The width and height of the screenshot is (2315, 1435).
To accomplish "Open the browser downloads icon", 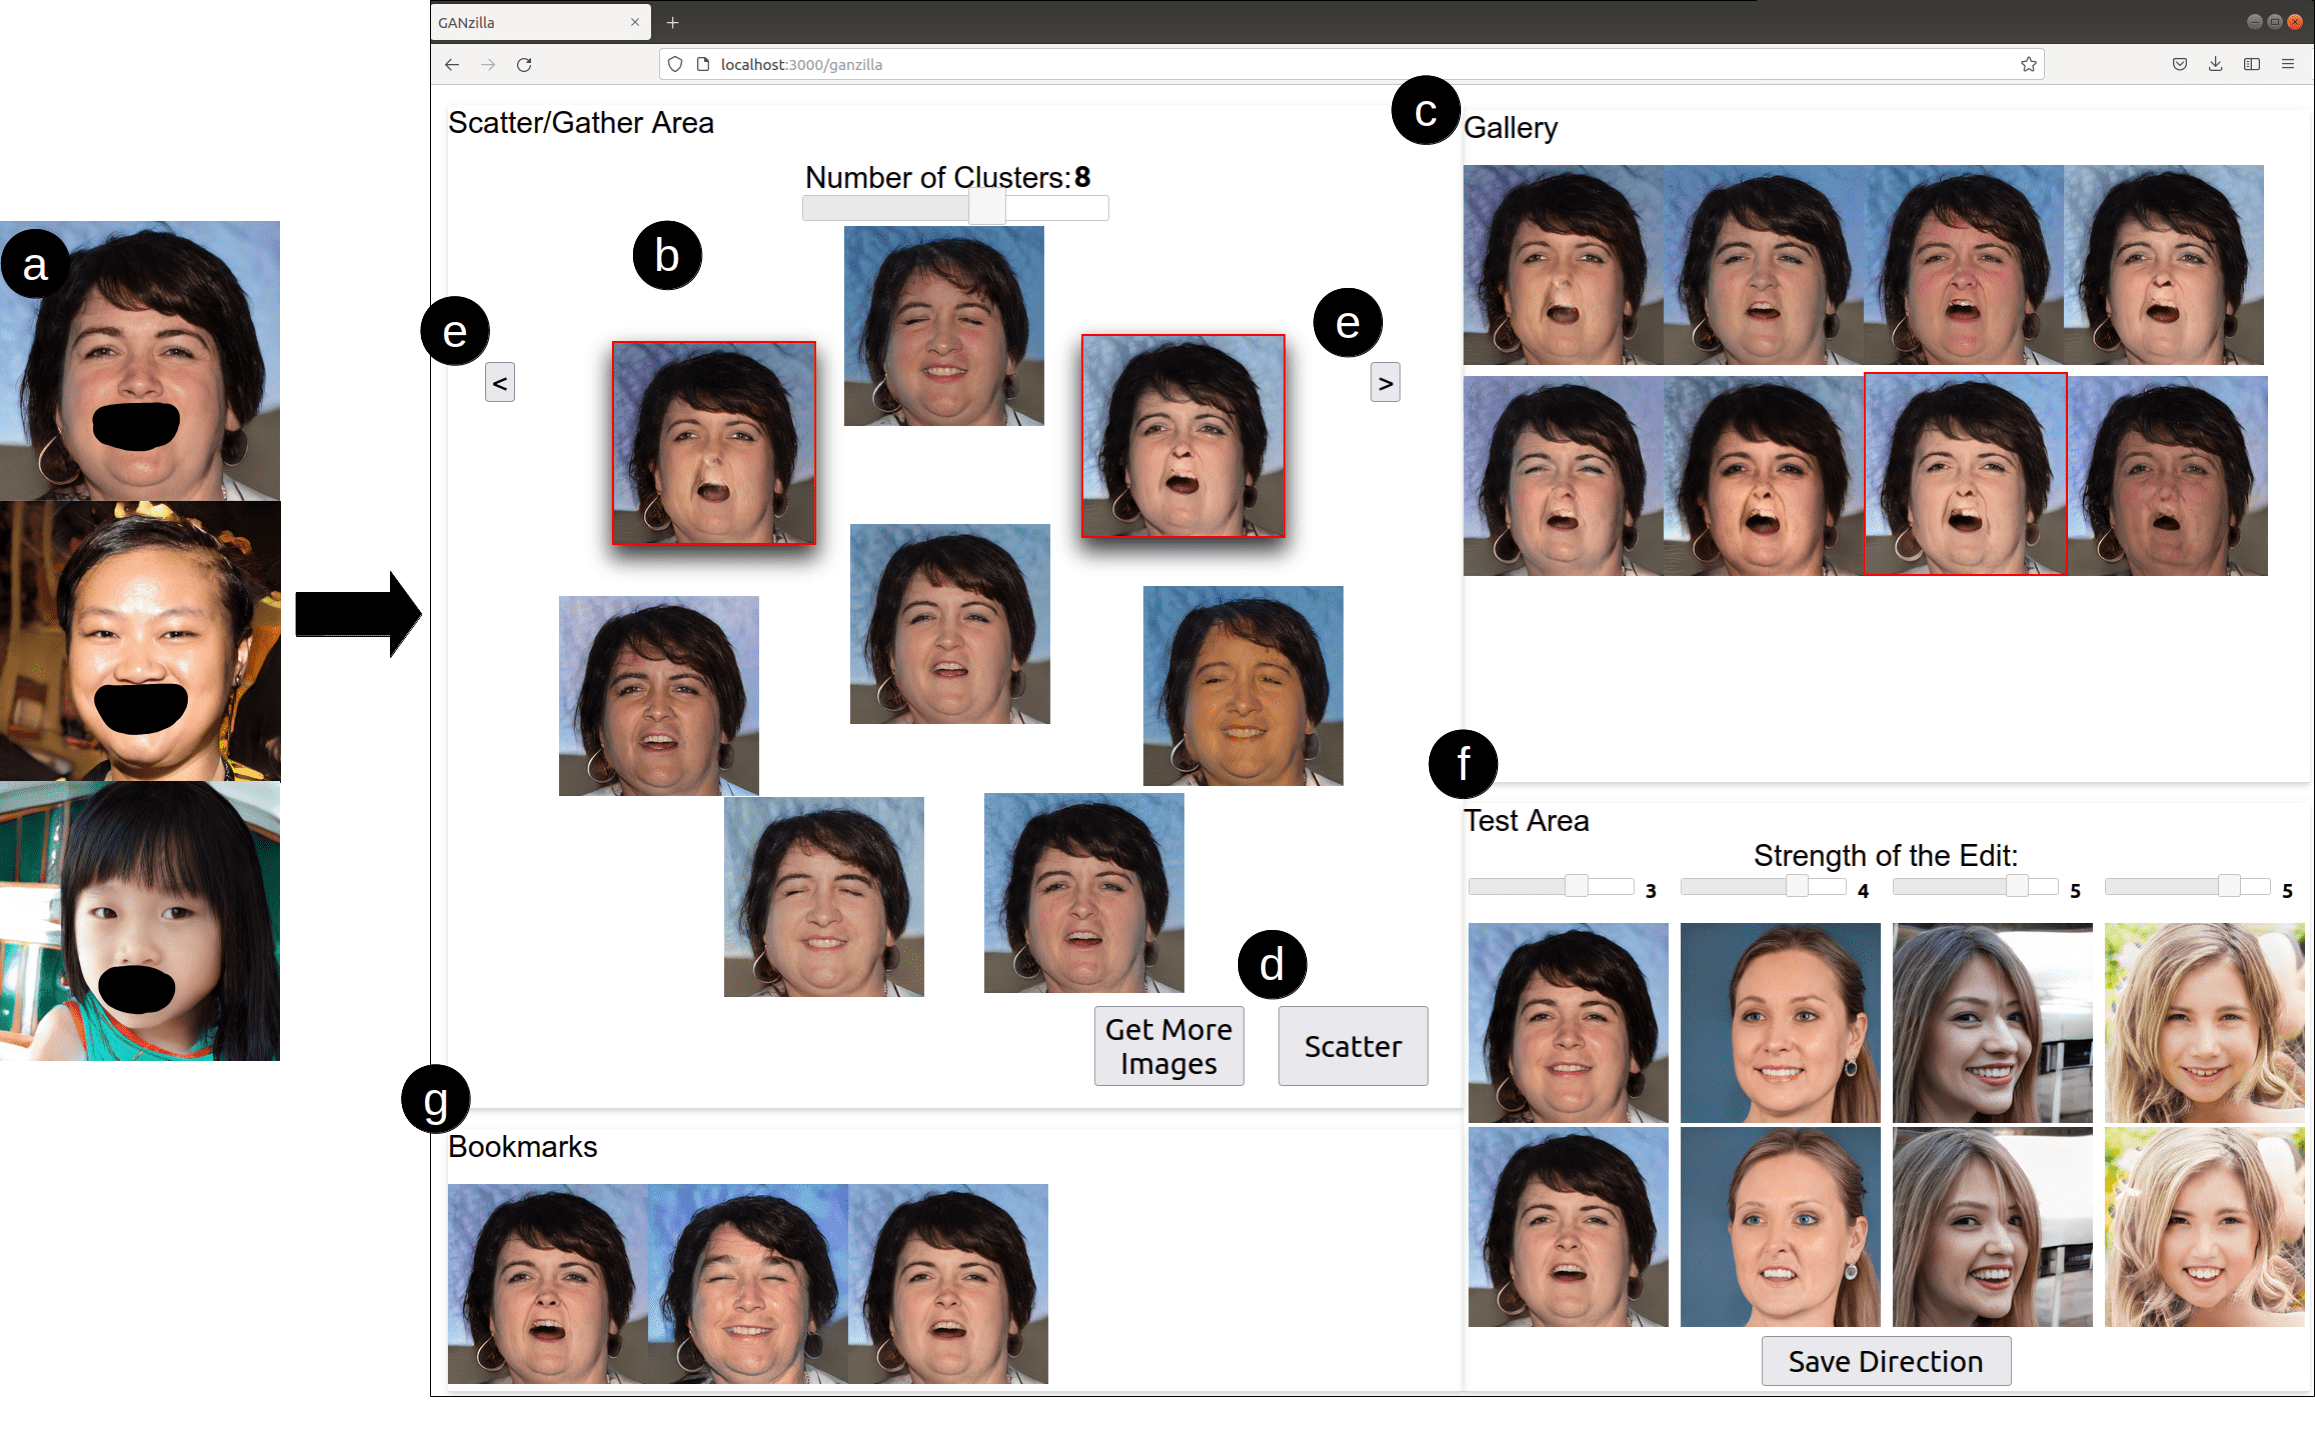I will (2215, 64).
